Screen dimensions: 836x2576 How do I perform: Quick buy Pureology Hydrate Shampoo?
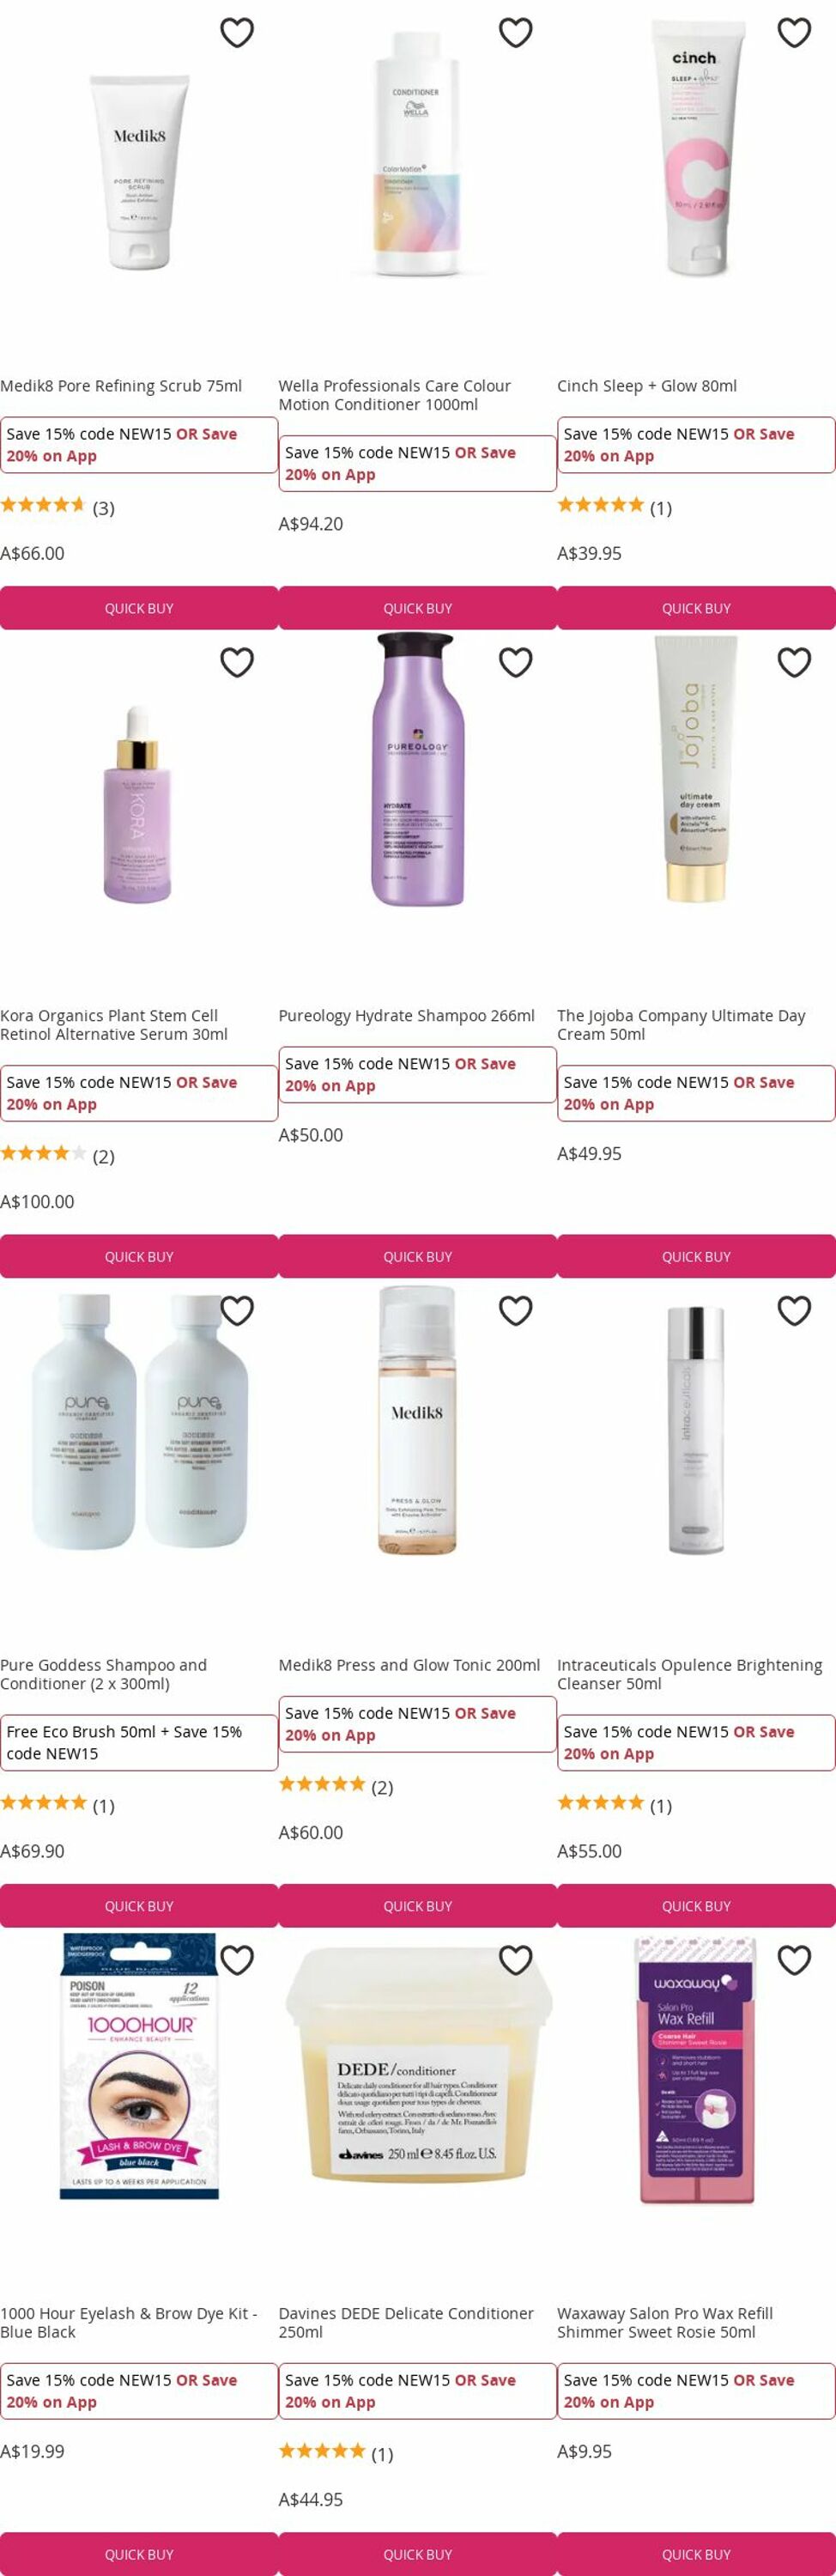tap(418, 1257)
